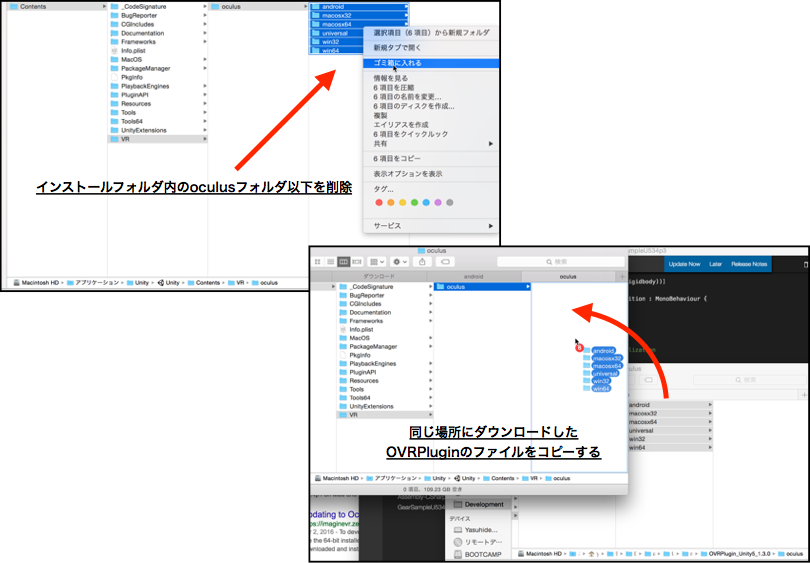Screen dimensions: 810x563
Task: Choose ゴミ箱に入れる from the context menu
Action: 431,63
